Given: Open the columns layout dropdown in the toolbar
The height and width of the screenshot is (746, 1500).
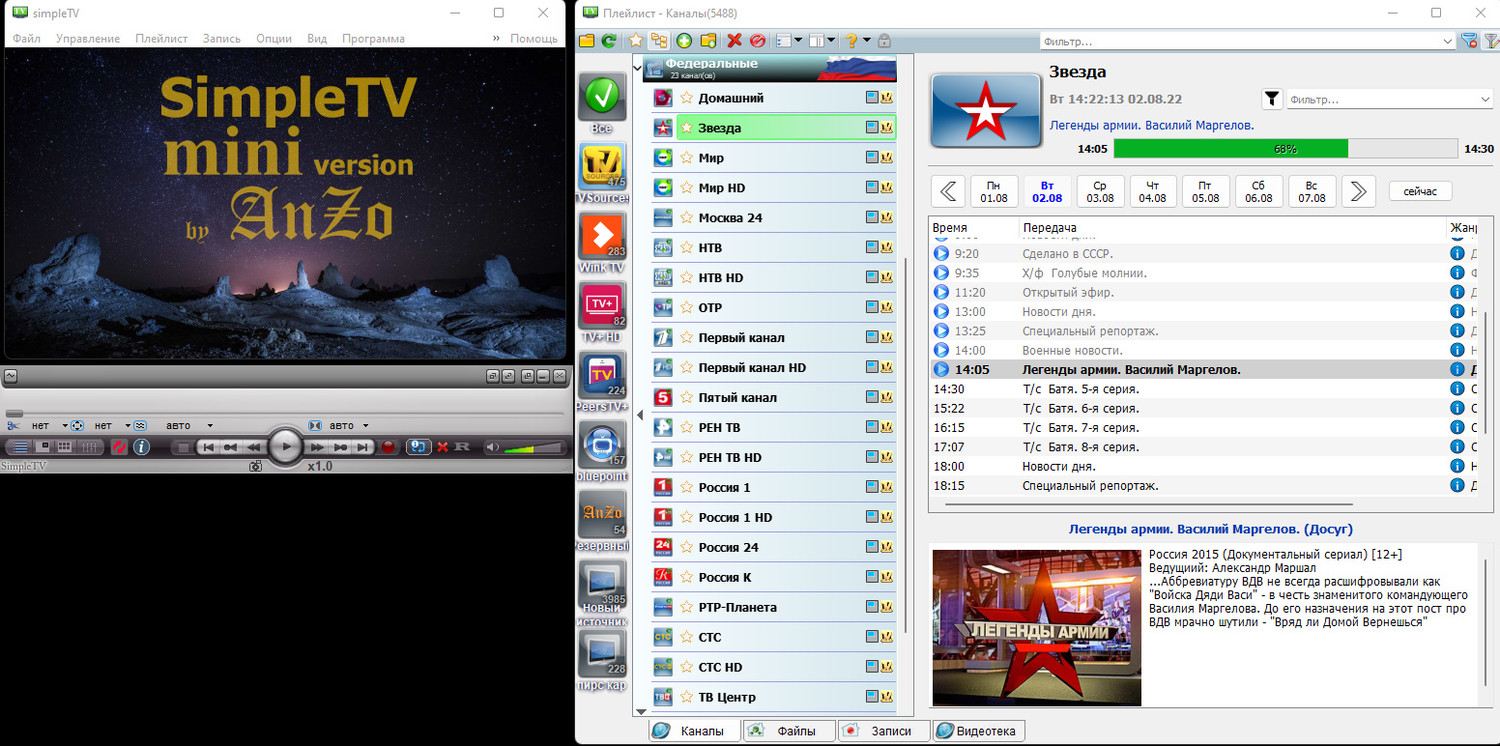Looking at the screenshot, I should (x=831, y=41).
